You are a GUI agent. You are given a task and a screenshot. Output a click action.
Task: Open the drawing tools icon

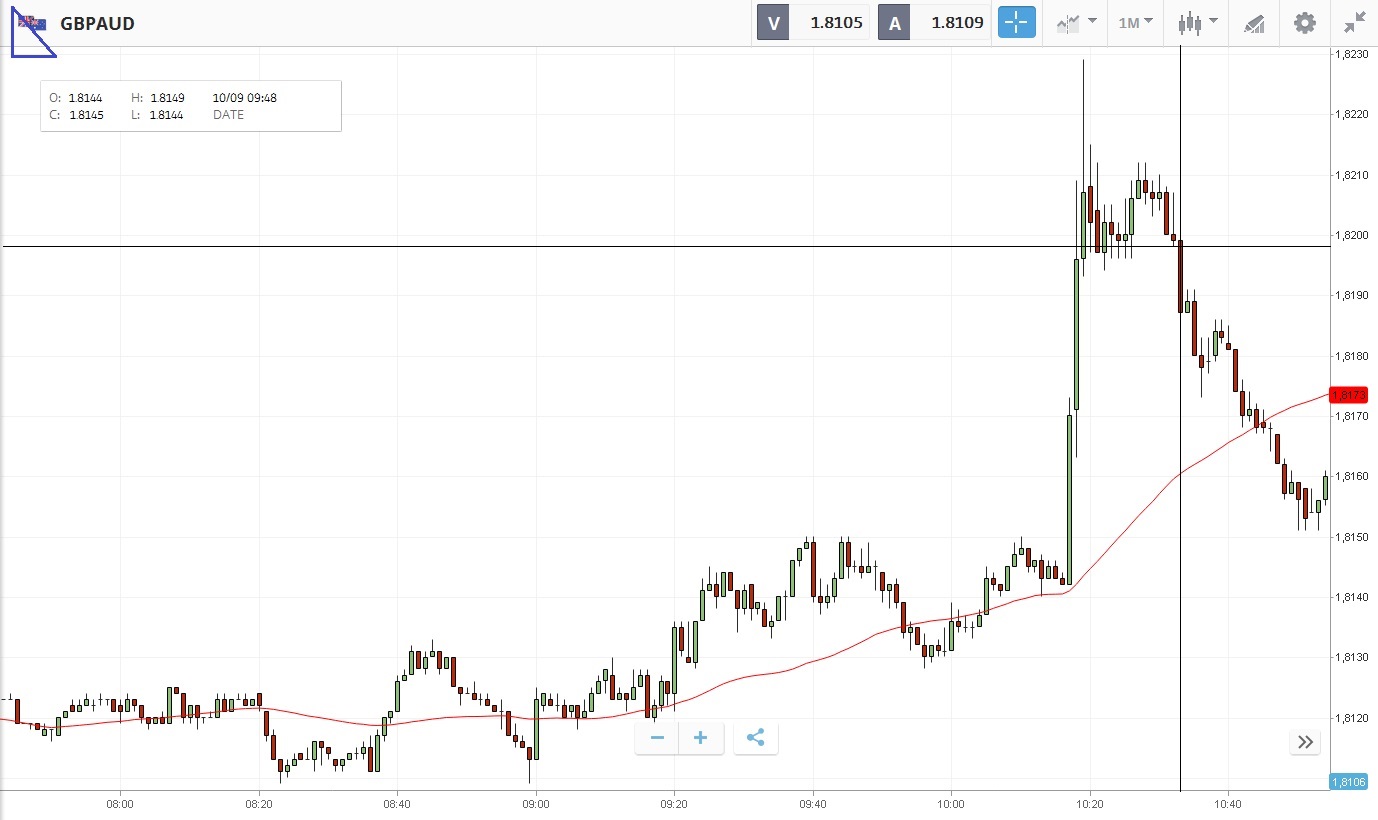coord(1254,22)
